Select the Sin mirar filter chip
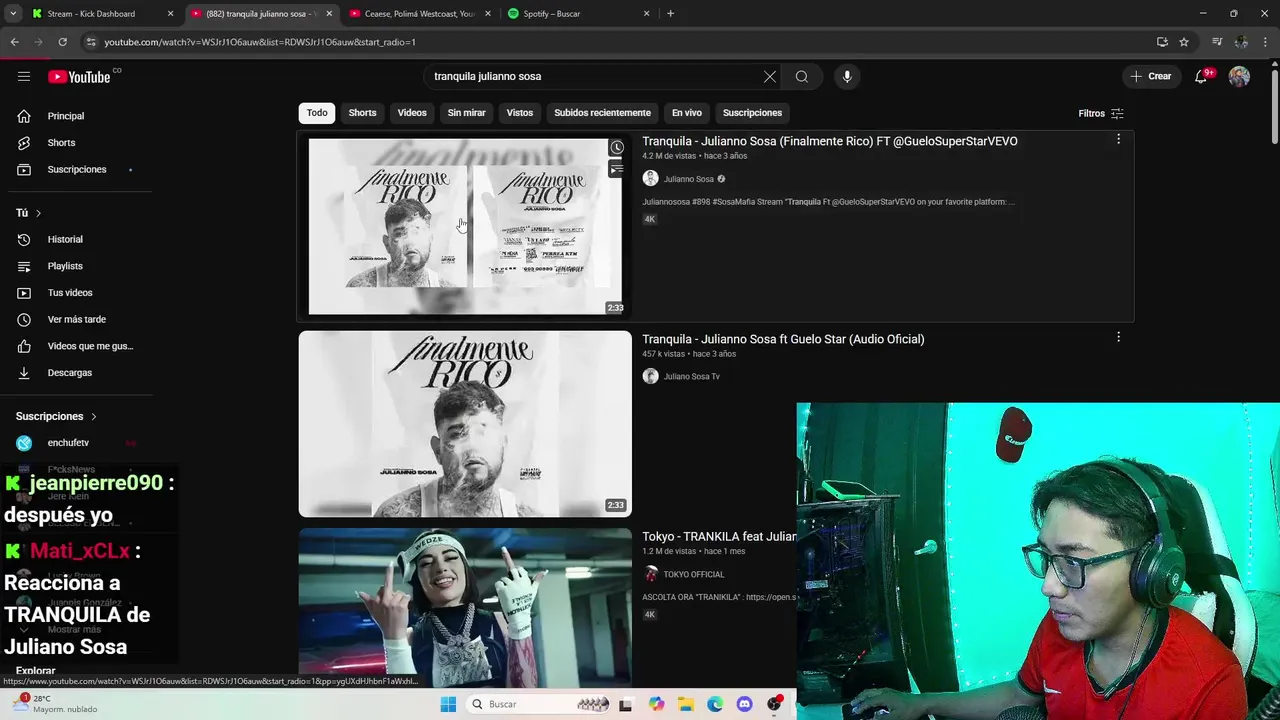 [466, 113]
